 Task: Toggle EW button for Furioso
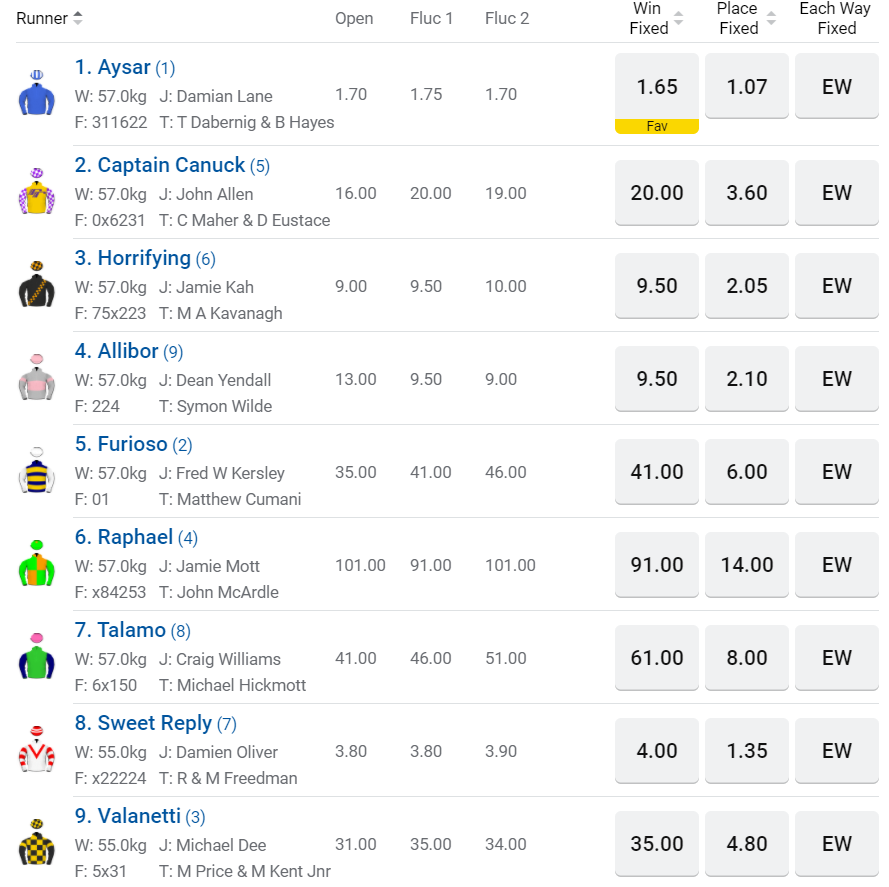click(x=837, y=472)
